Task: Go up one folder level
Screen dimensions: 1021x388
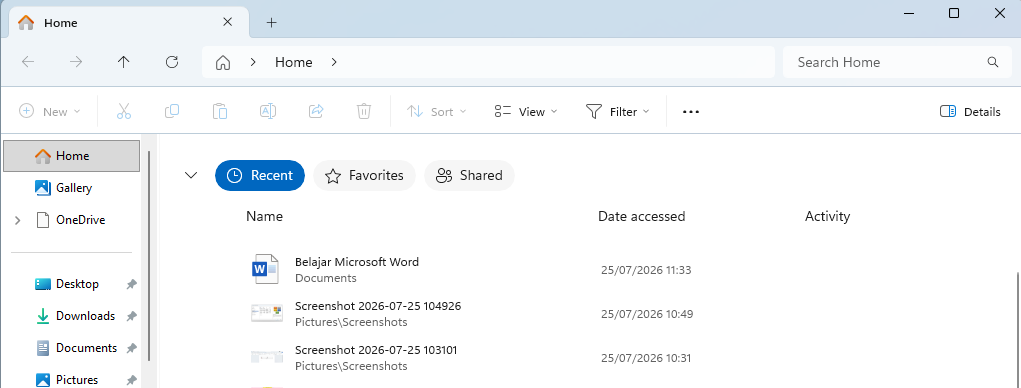Action: pos(124,62)
